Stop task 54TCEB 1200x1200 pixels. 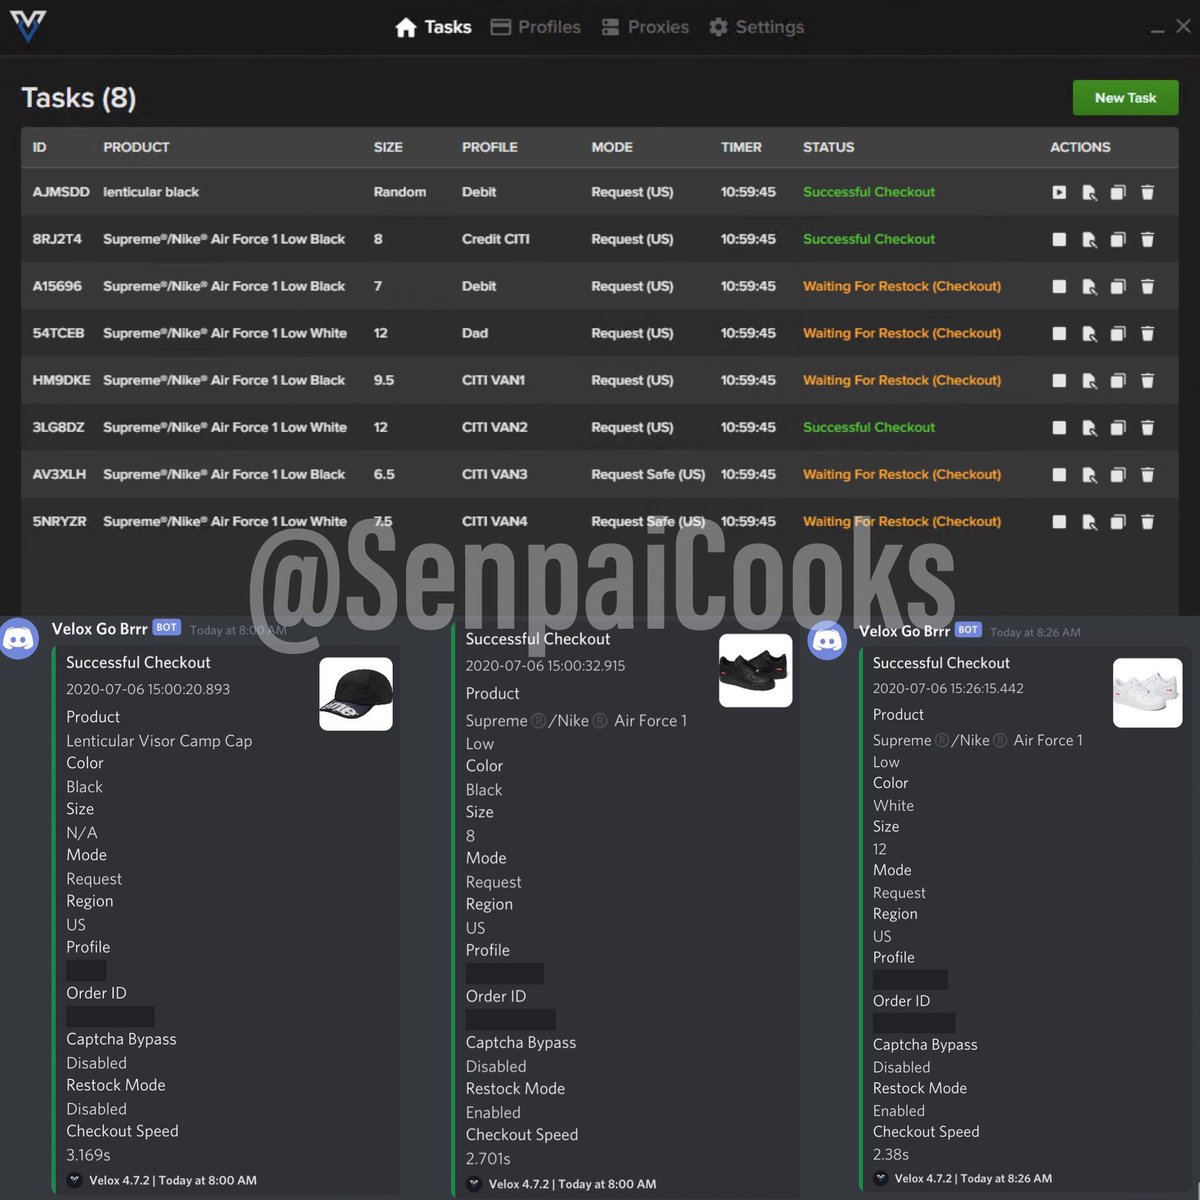(x=1059, y=333)
